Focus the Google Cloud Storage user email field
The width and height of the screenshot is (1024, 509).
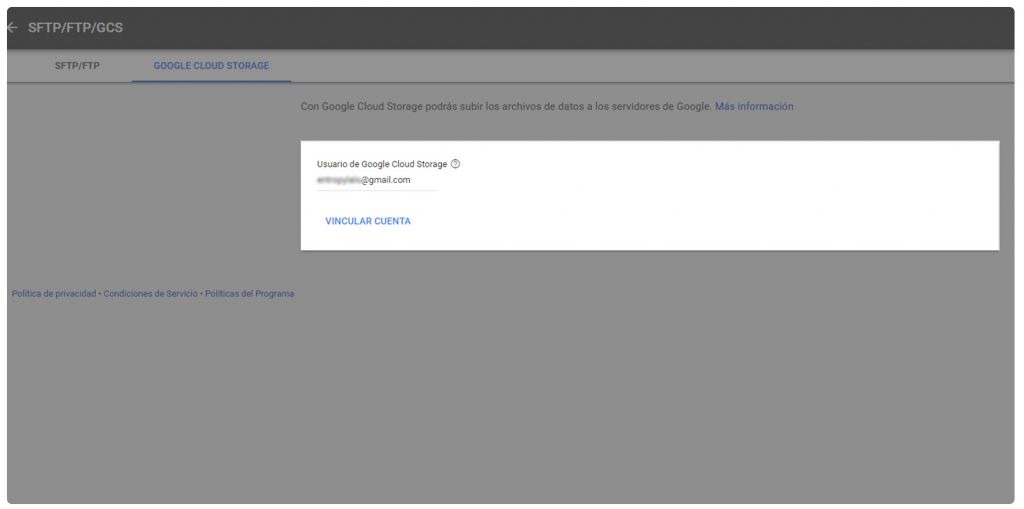pos(377,180)
